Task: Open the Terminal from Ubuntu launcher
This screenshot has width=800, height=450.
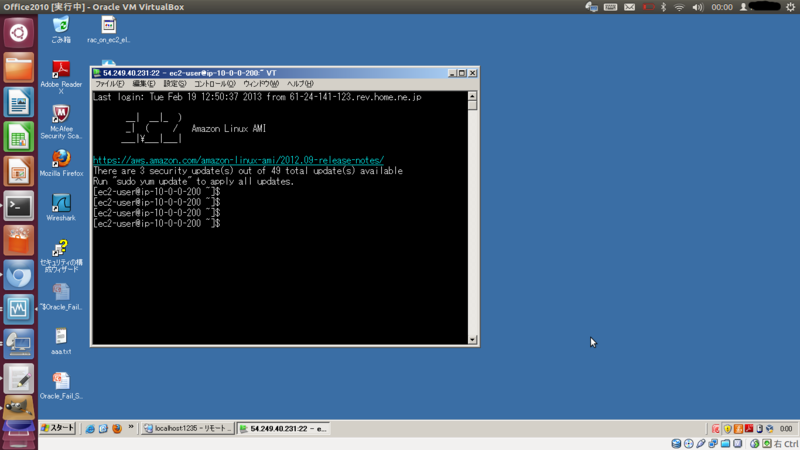Action: tap(18, 206)
